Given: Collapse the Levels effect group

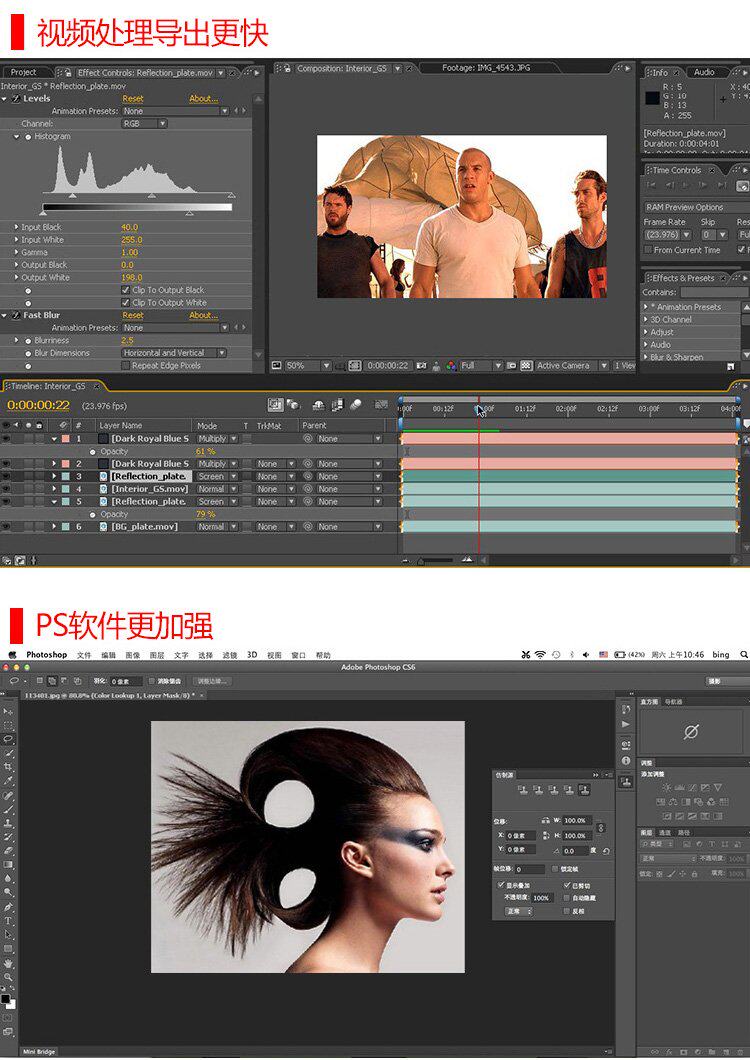Looking at the screenshot, I should [x=5, y=99].
